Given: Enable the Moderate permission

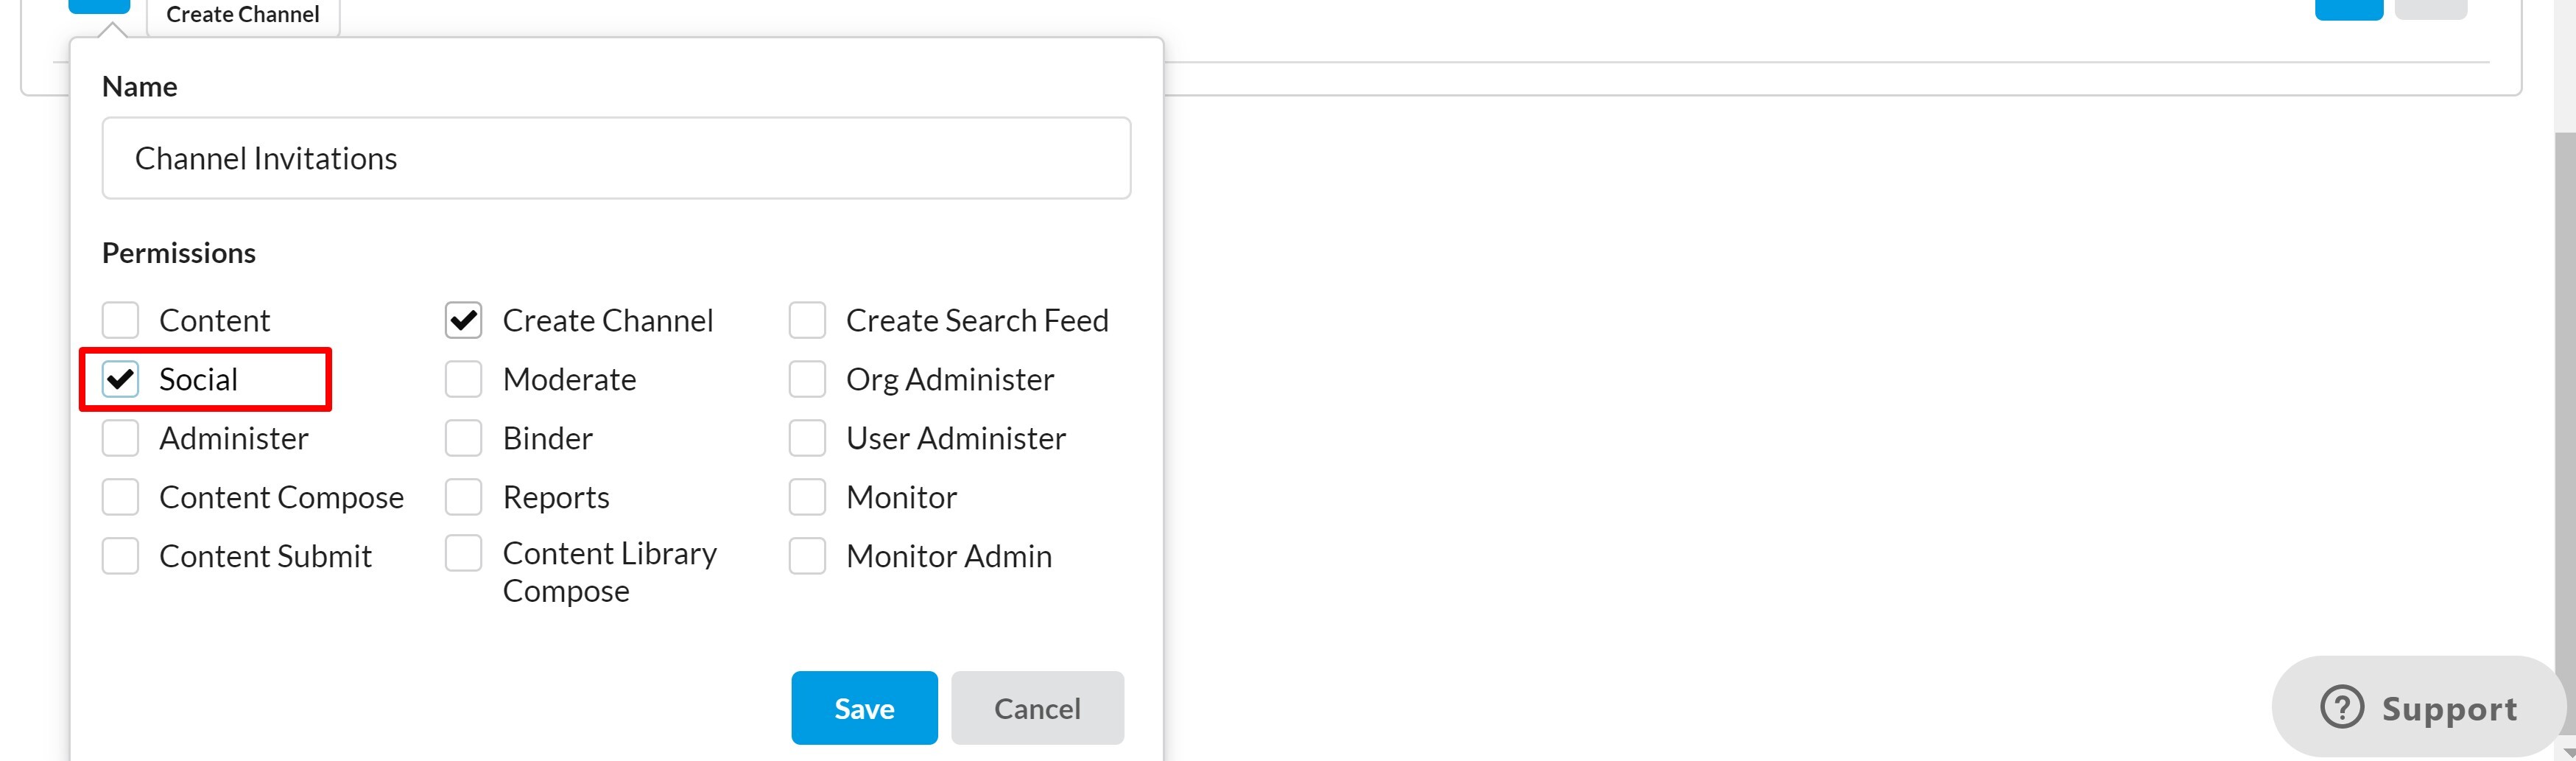Looking at the screenshot, I should click(463, 380).
